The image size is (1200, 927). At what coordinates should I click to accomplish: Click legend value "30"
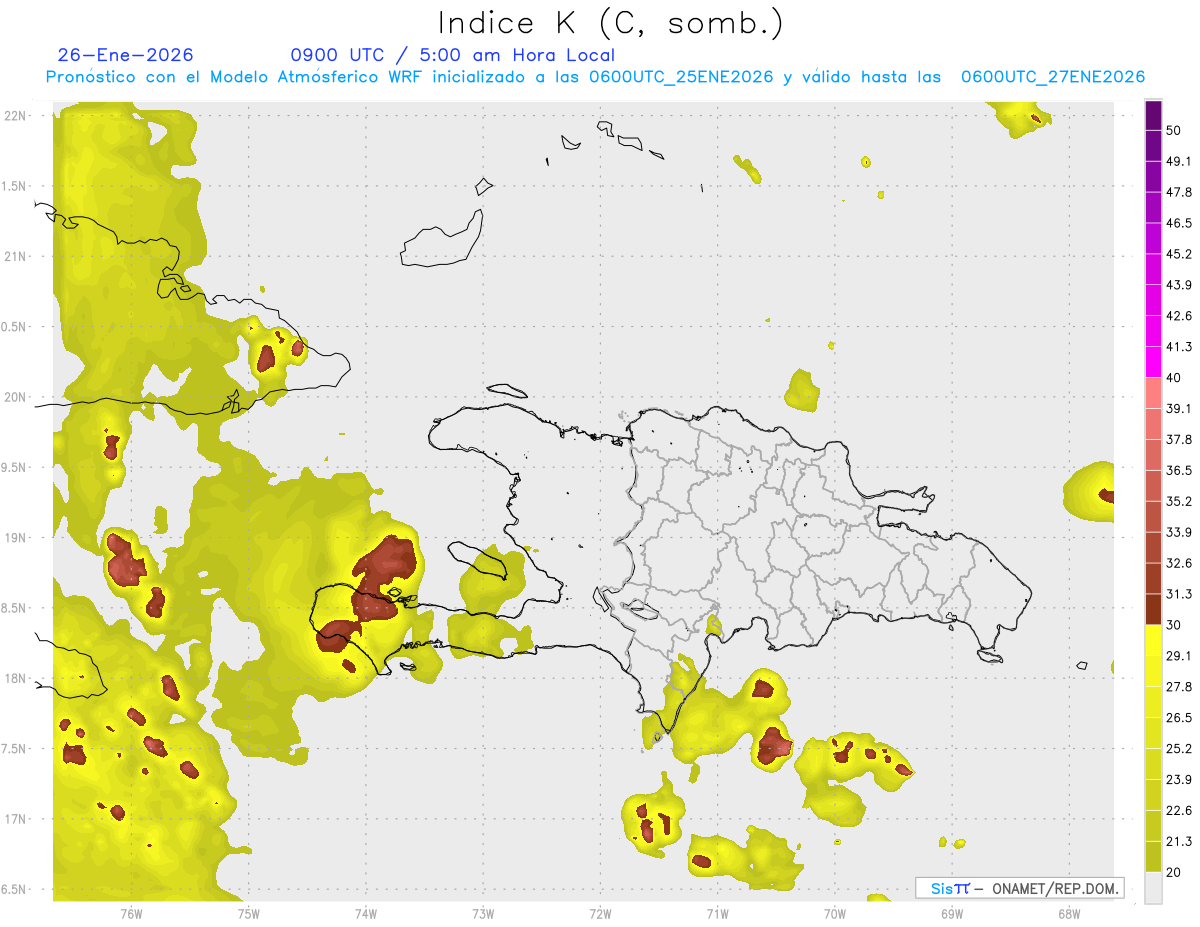click(x=1174, y=625)
